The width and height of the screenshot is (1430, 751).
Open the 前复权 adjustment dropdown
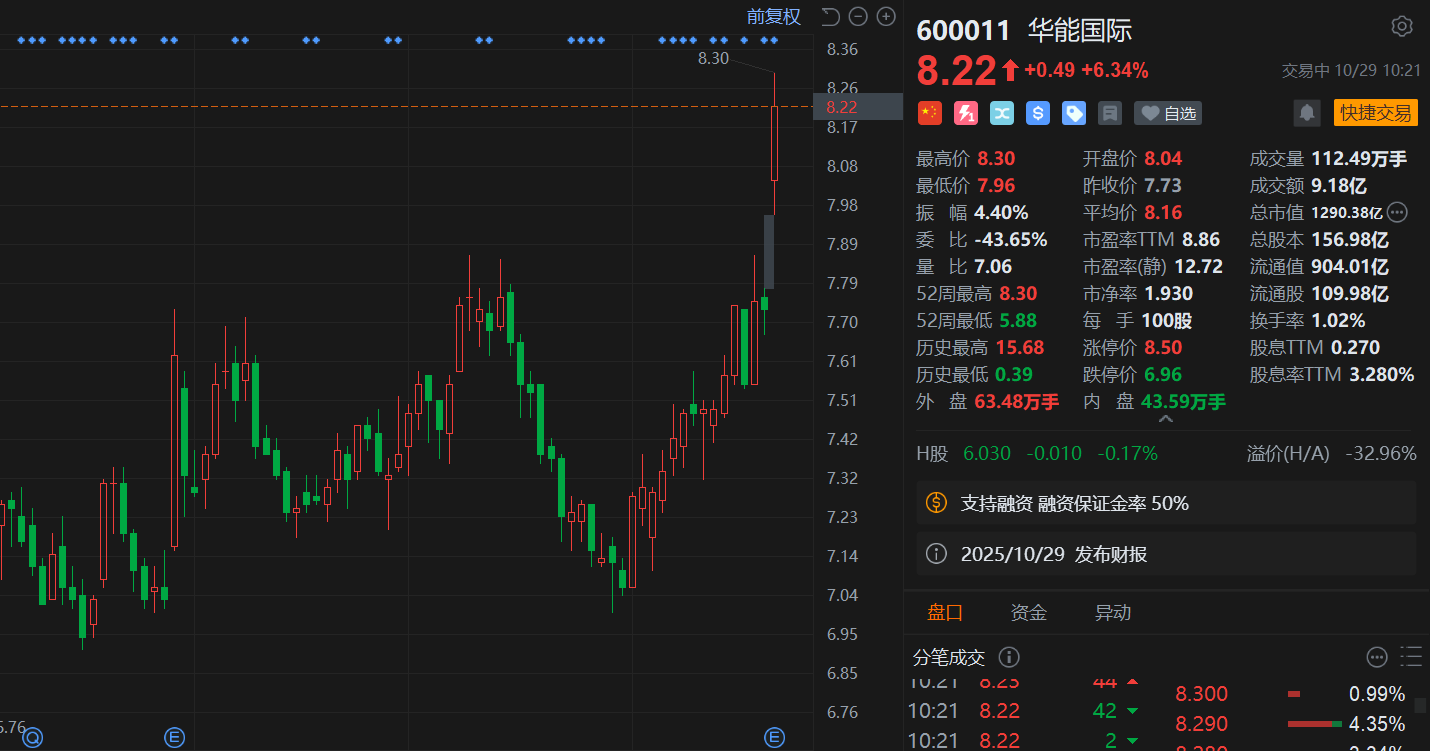(773, 17)
